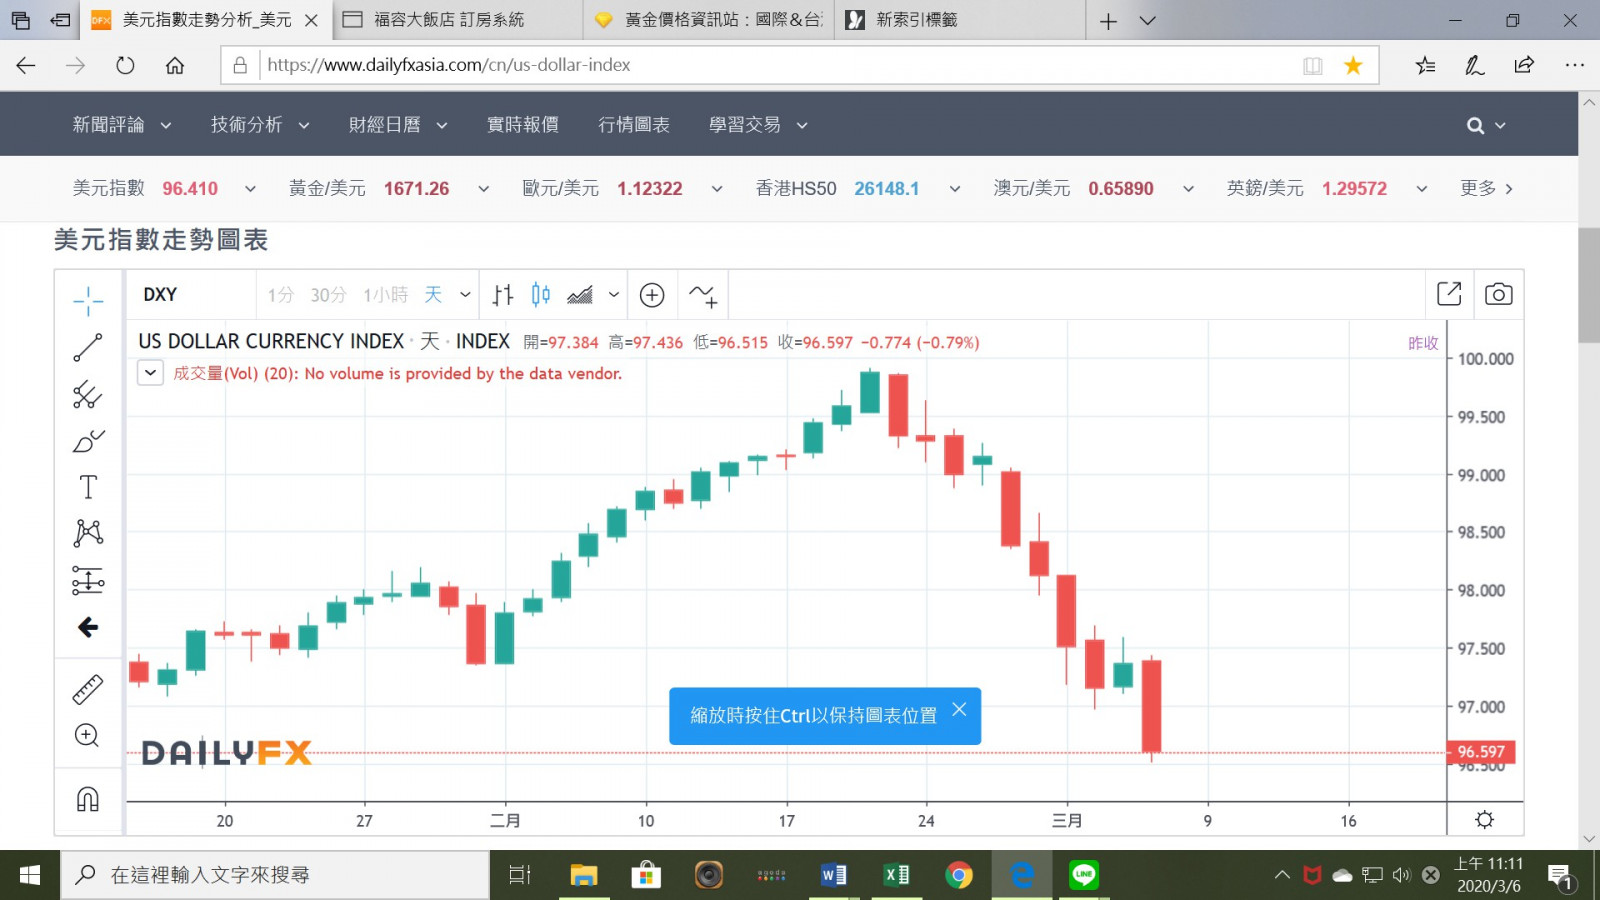This screenshot has width=1600, height=900.
Task: Open the prediction and measurement tools
Action: pos(88,580)
